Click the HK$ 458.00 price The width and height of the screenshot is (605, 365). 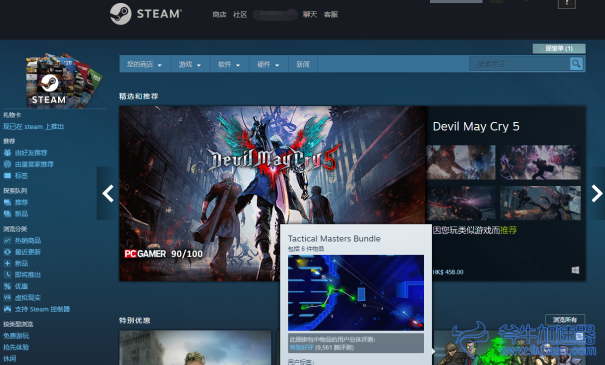click(x=448, y=272)
